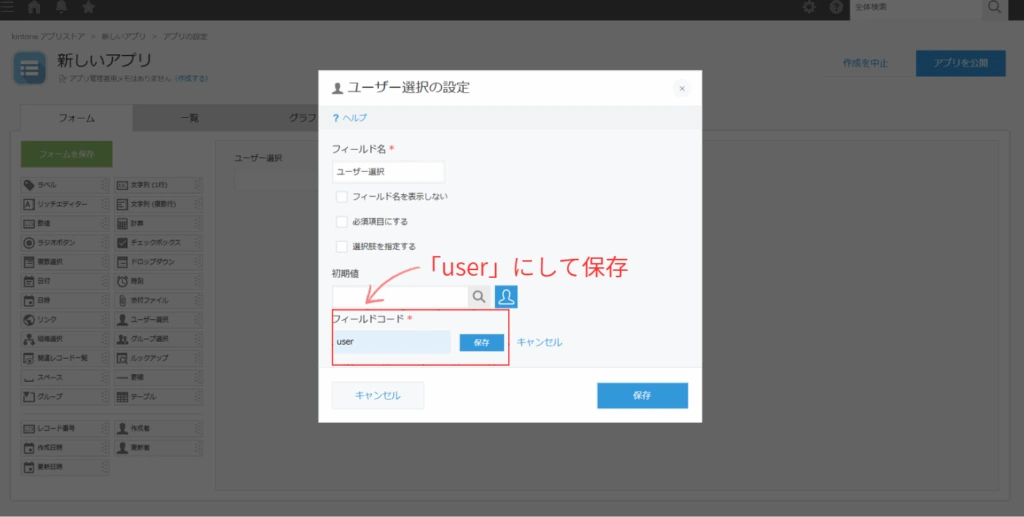This screenshot has width=1024, height=517.
Task: Enable 必須項目にする checkbox
Action: coord(342,221)
